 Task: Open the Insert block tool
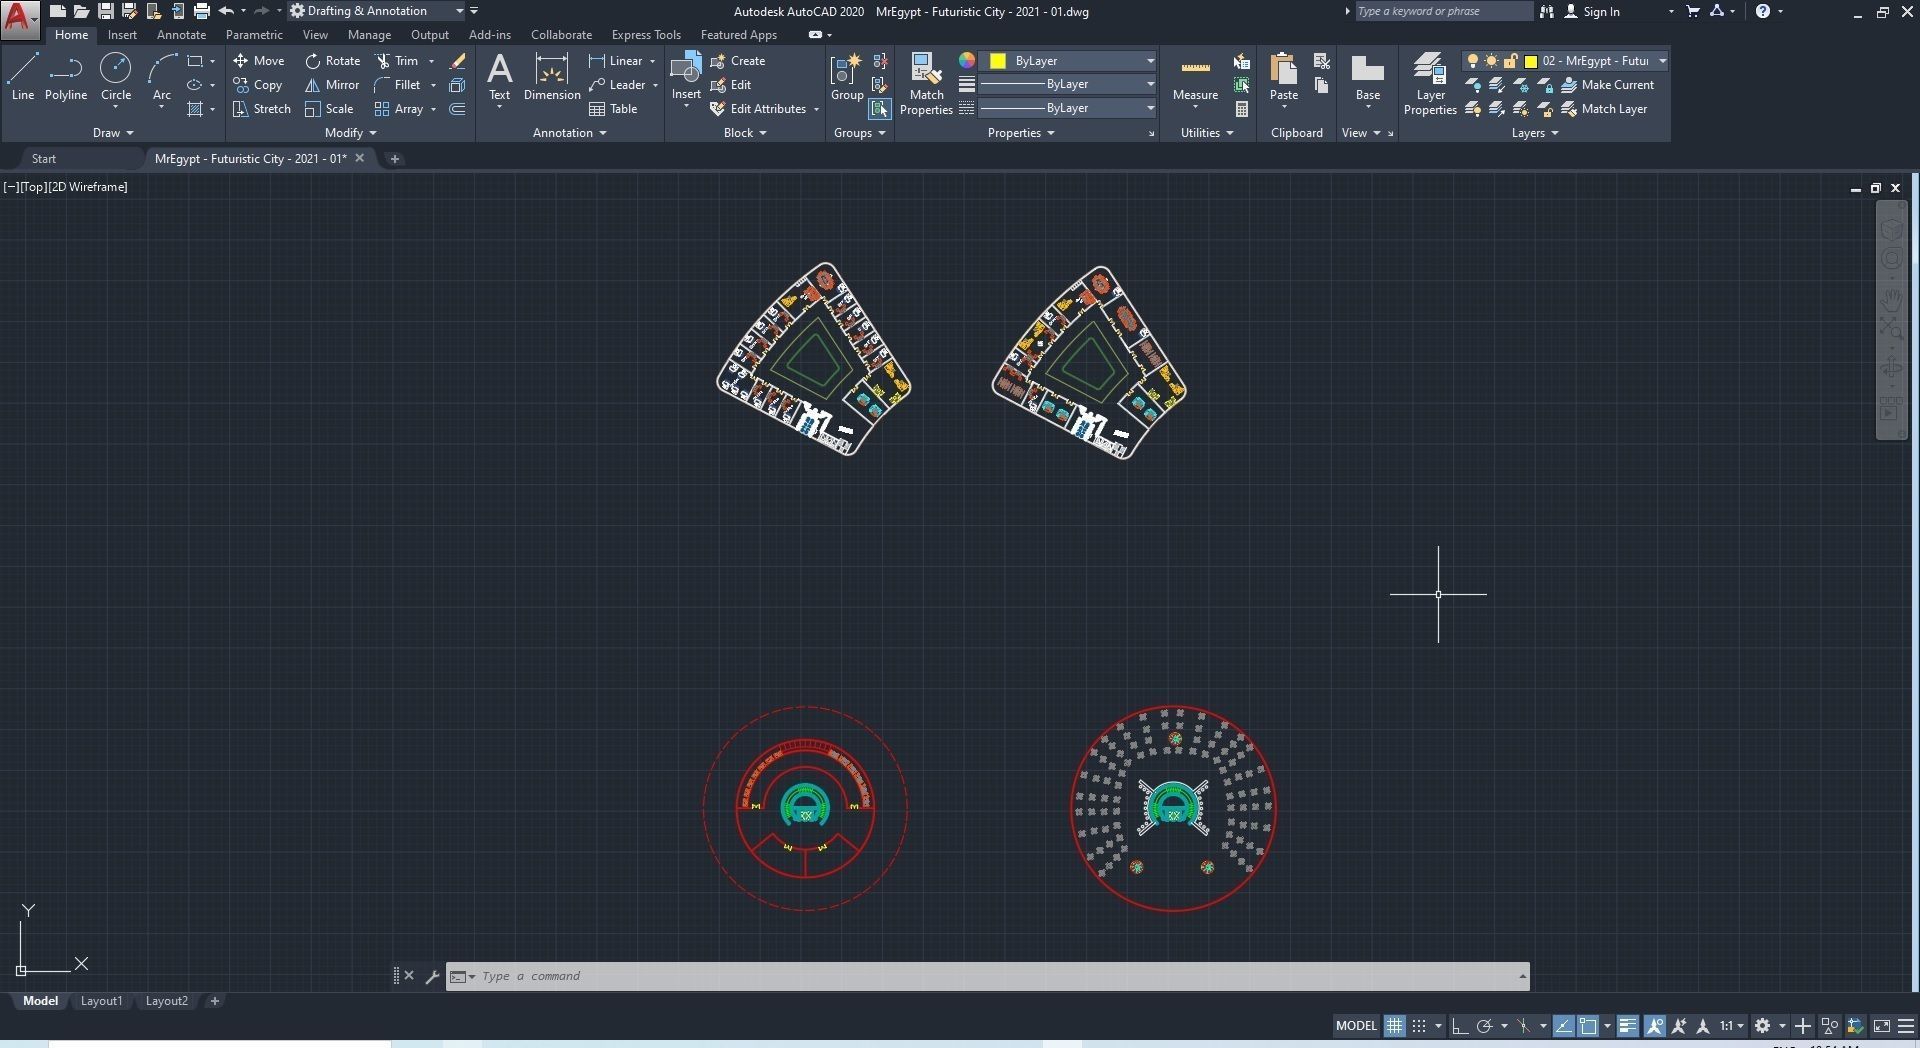686,77
